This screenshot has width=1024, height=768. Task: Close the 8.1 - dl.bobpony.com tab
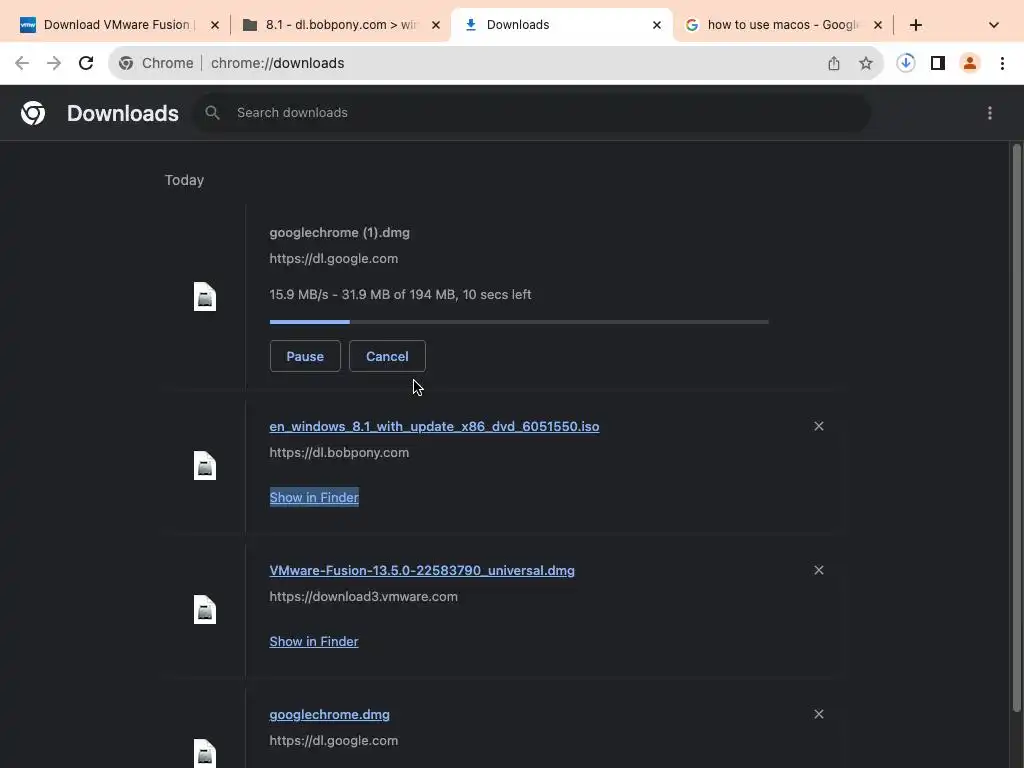pos(436,25)
